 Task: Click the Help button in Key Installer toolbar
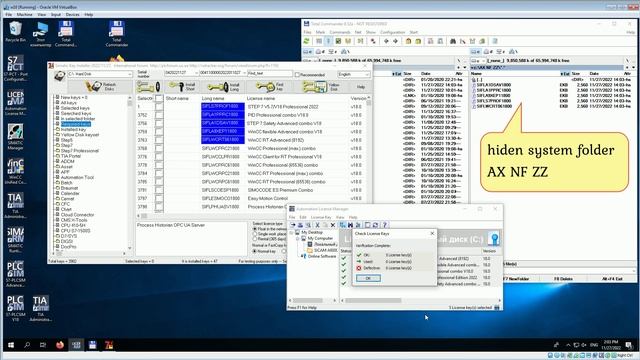pos(361,87)
